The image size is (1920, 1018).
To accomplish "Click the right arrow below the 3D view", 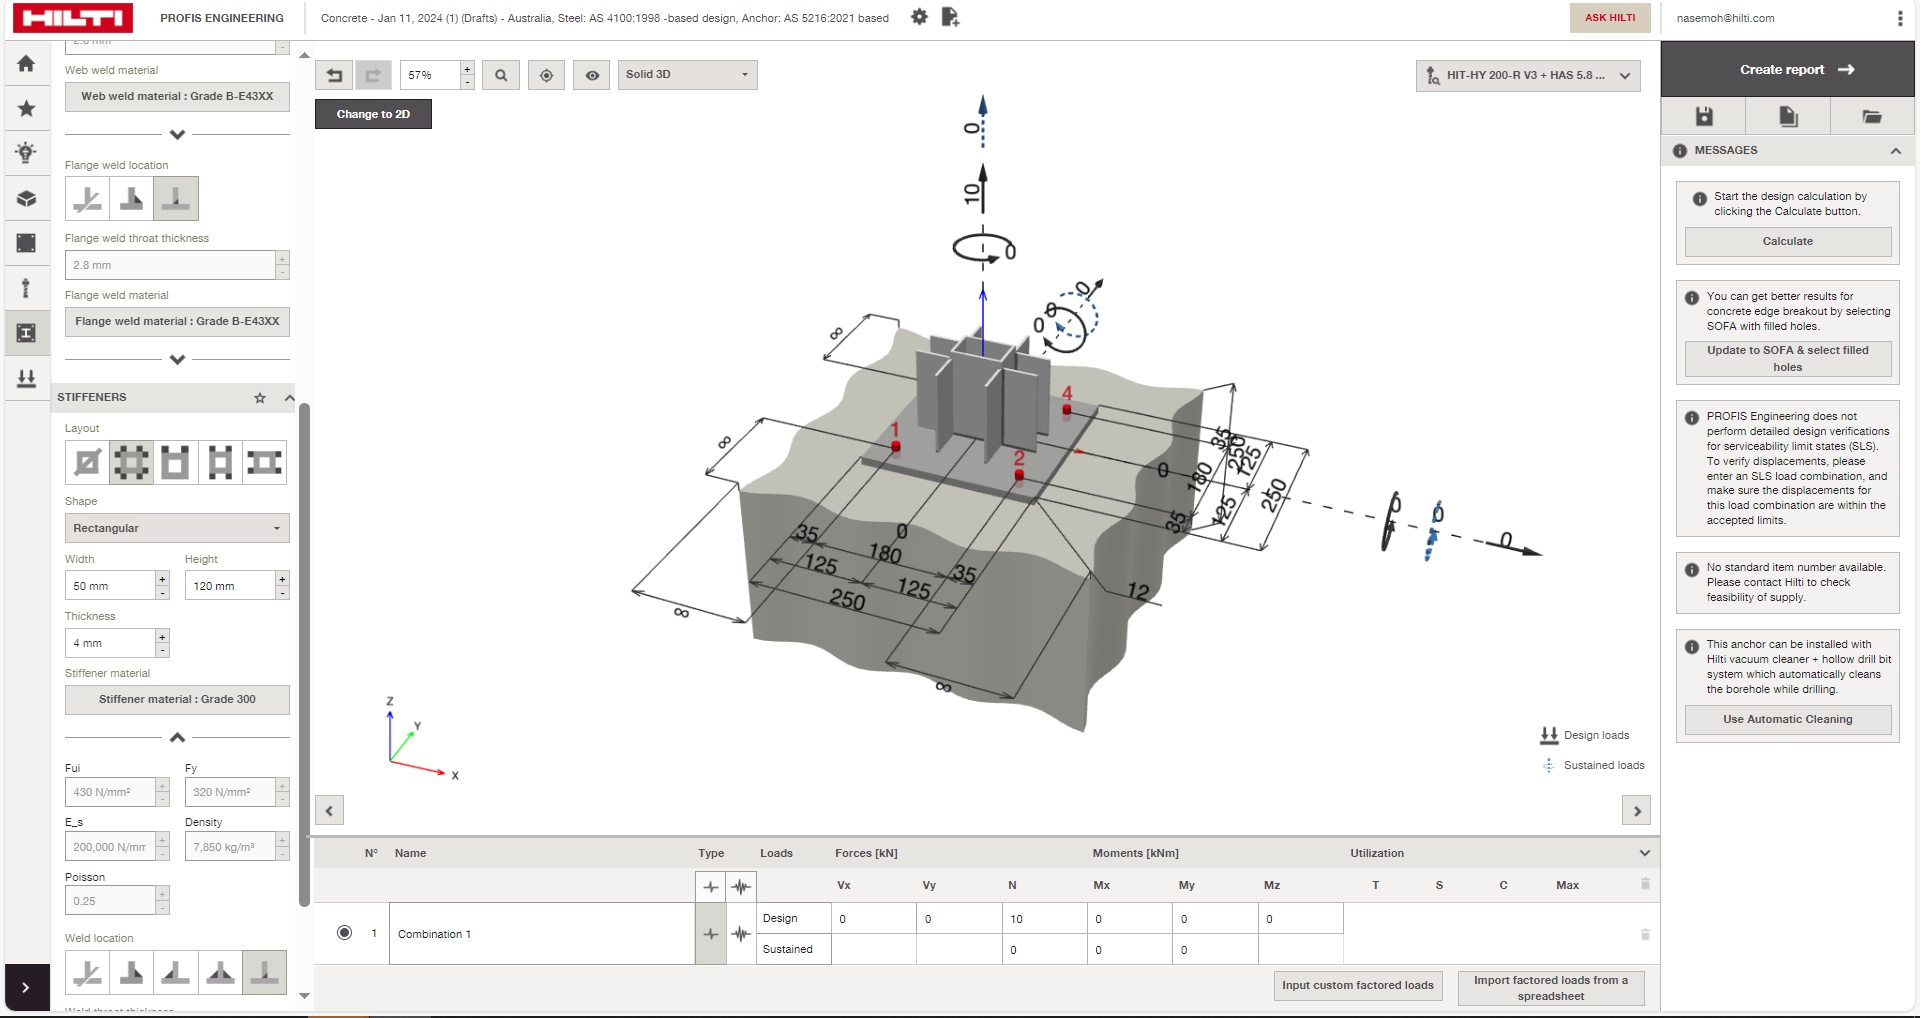I will click(1636, 810).
